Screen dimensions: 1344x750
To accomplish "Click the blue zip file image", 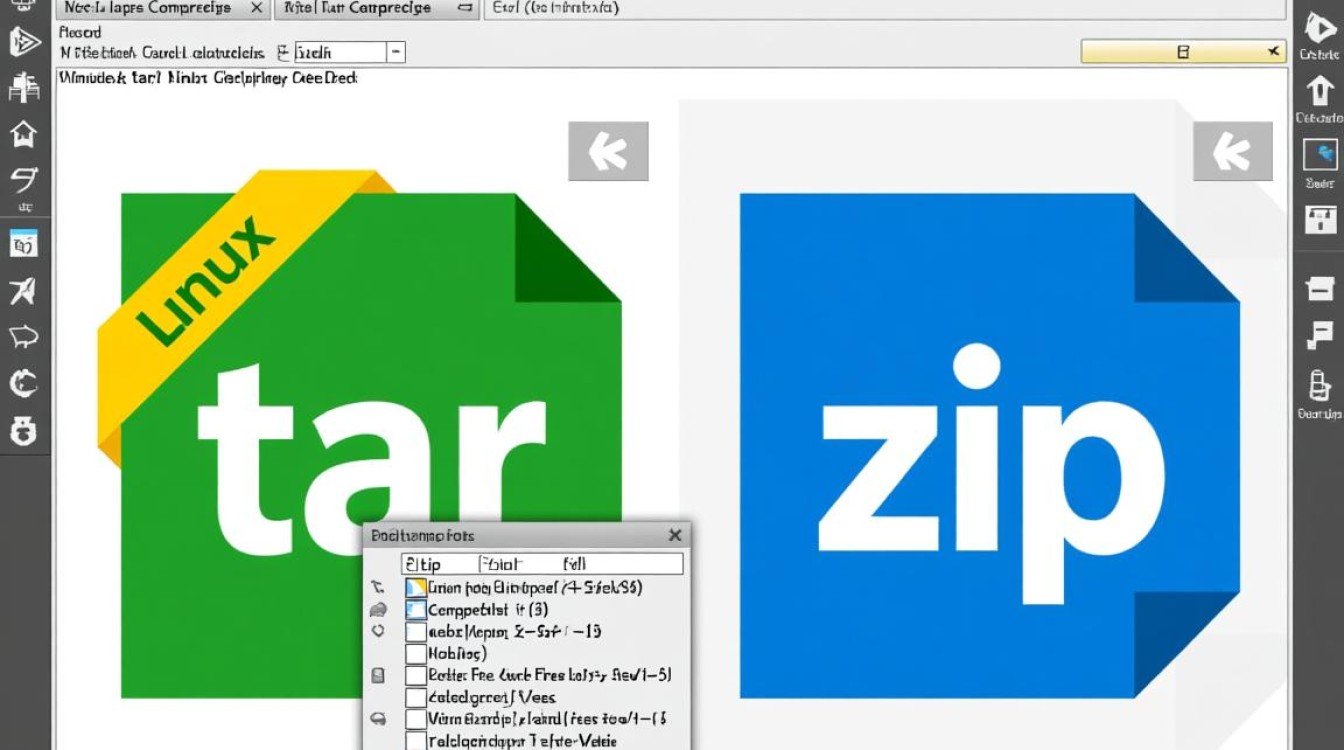I will click(x=989, y=445).
